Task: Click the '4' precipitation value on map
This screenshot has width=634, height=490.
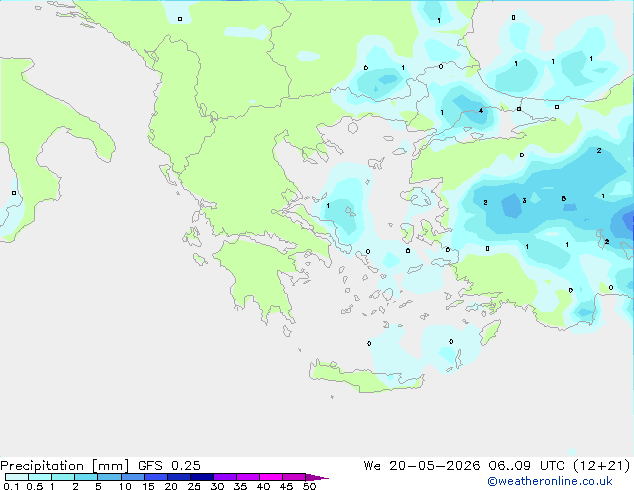Action: 481,110
